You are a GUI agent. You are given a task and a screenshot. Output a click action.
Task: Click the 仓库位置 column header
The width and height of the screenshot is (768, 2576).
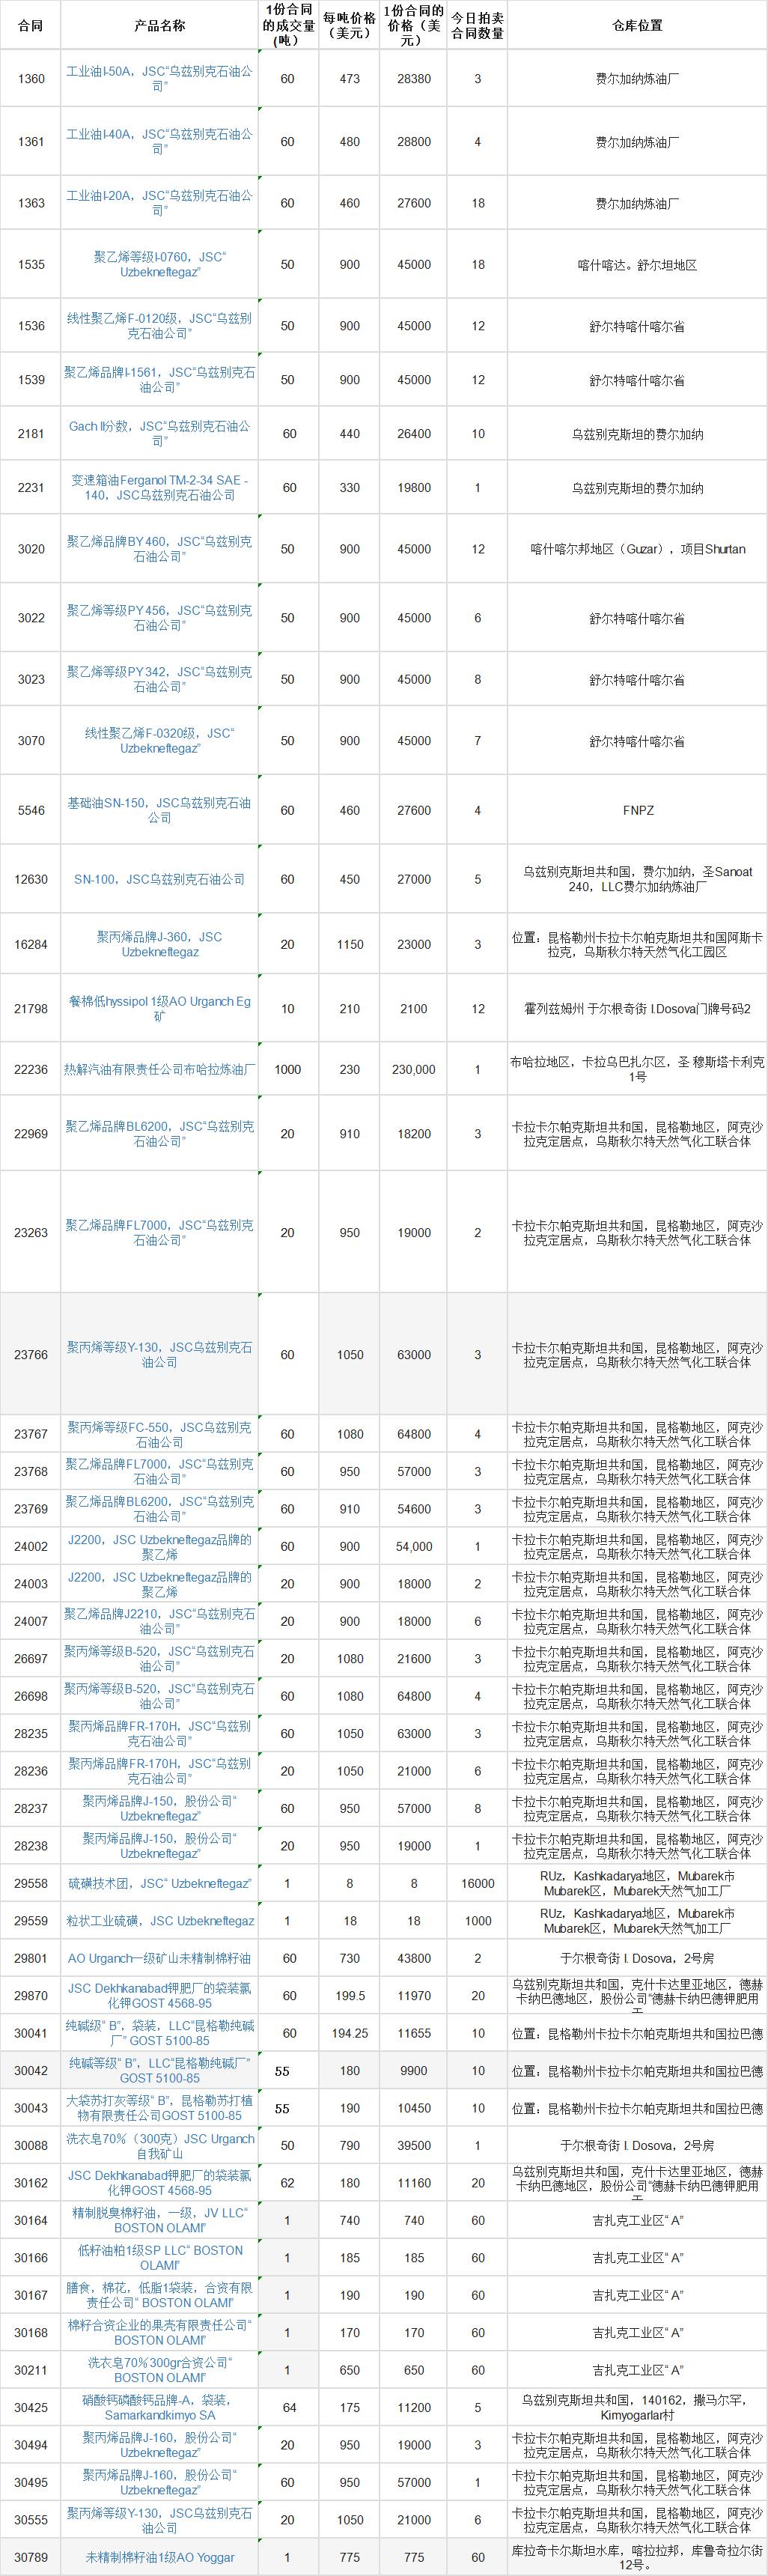pos(637,25)
